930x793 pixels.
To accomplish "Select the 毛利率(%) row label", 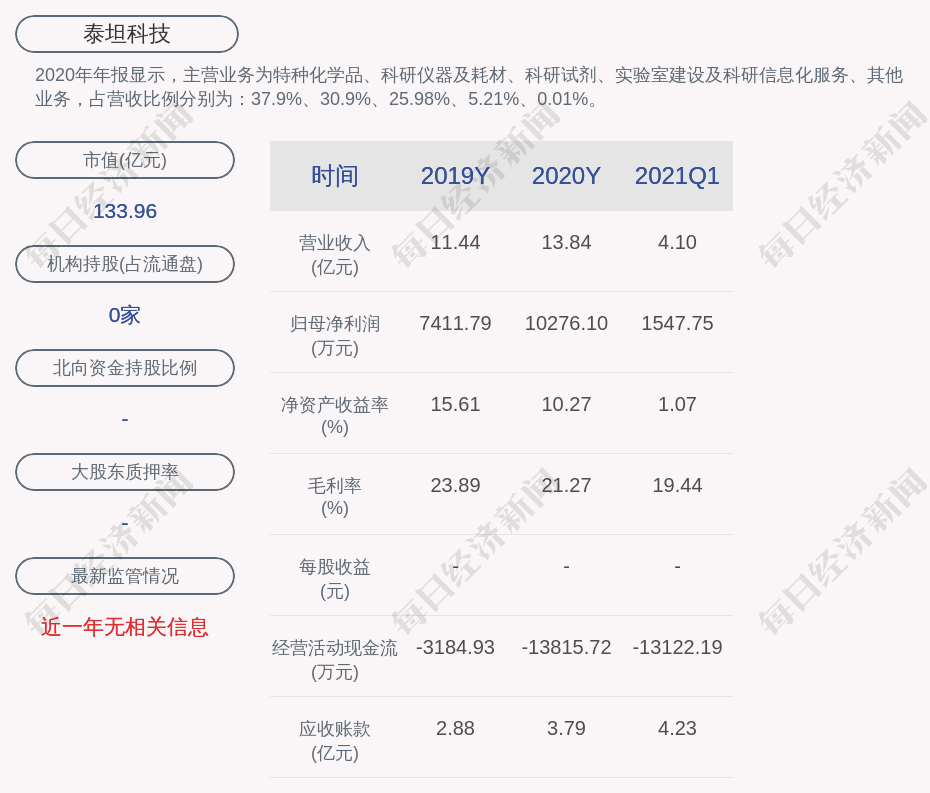I will pos(334,497).
